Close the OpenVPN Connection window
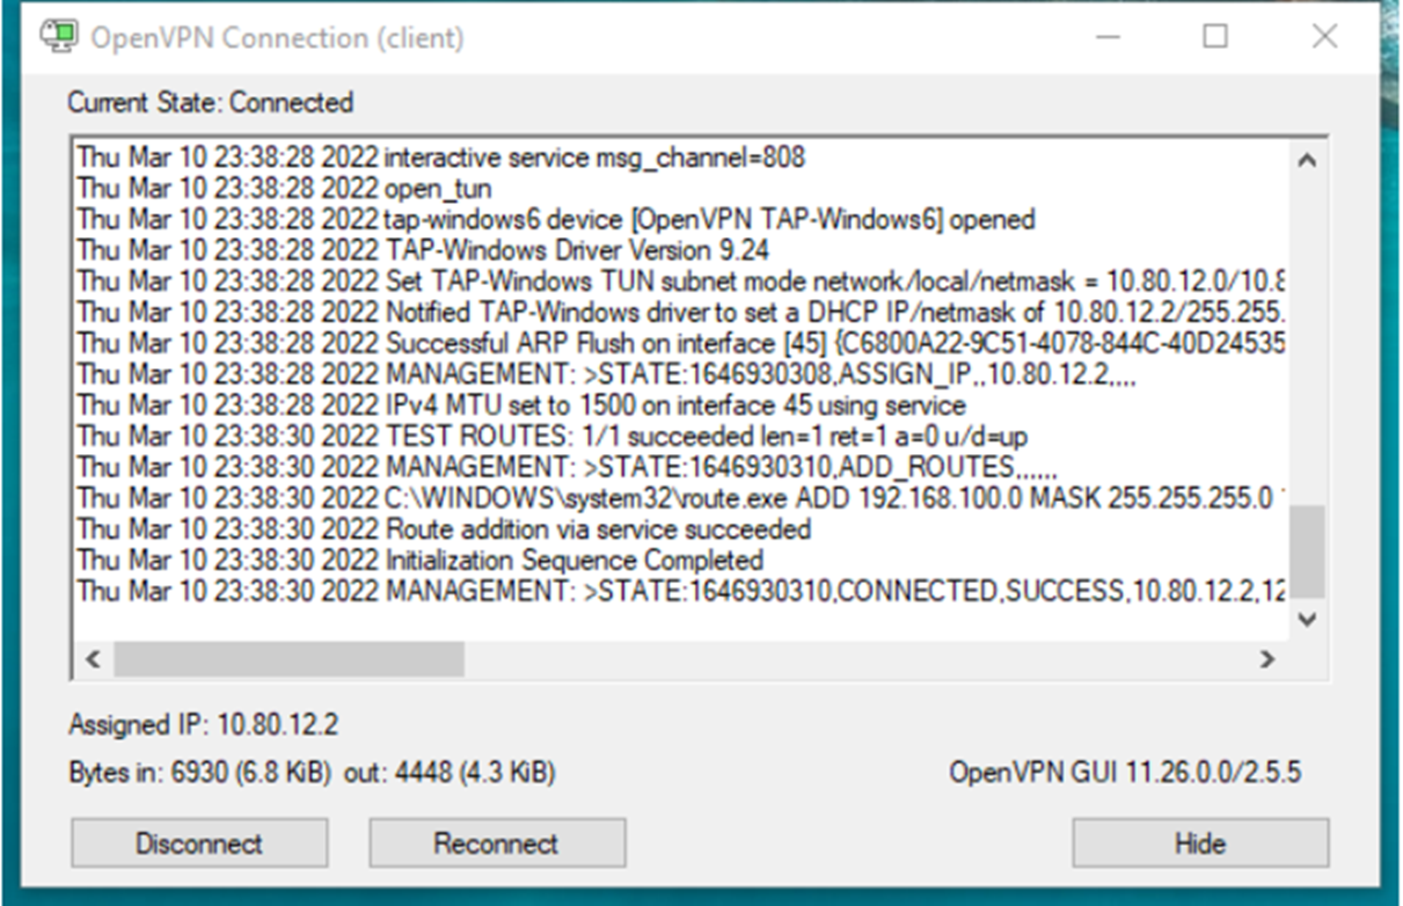The image size is (1403, 906). [x=1324, y=37]
